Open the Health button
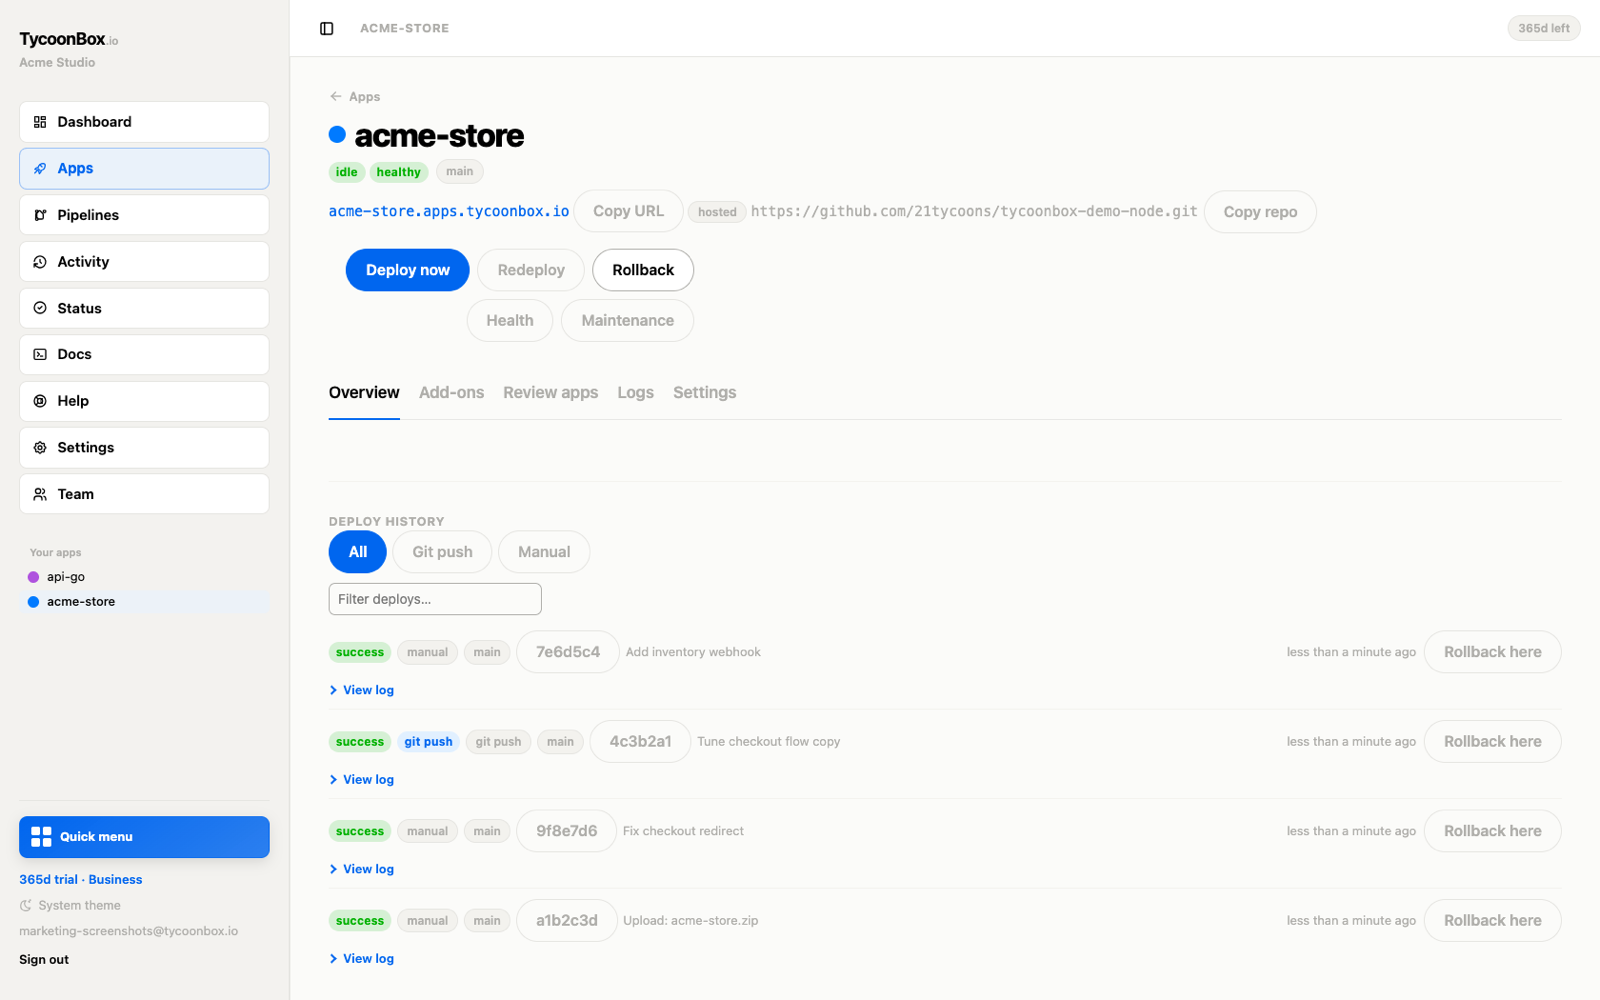This screenshot has height=1000, width=1600. point(510,321)
